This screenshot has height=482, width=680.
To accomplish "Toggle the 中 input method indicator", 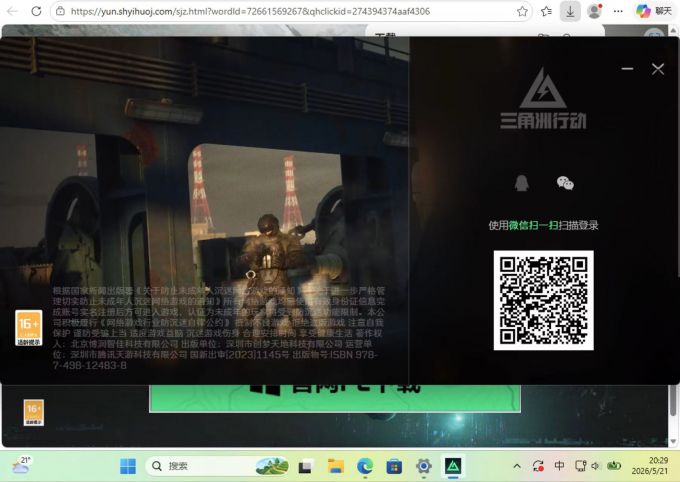I will (x=559, y=466).
